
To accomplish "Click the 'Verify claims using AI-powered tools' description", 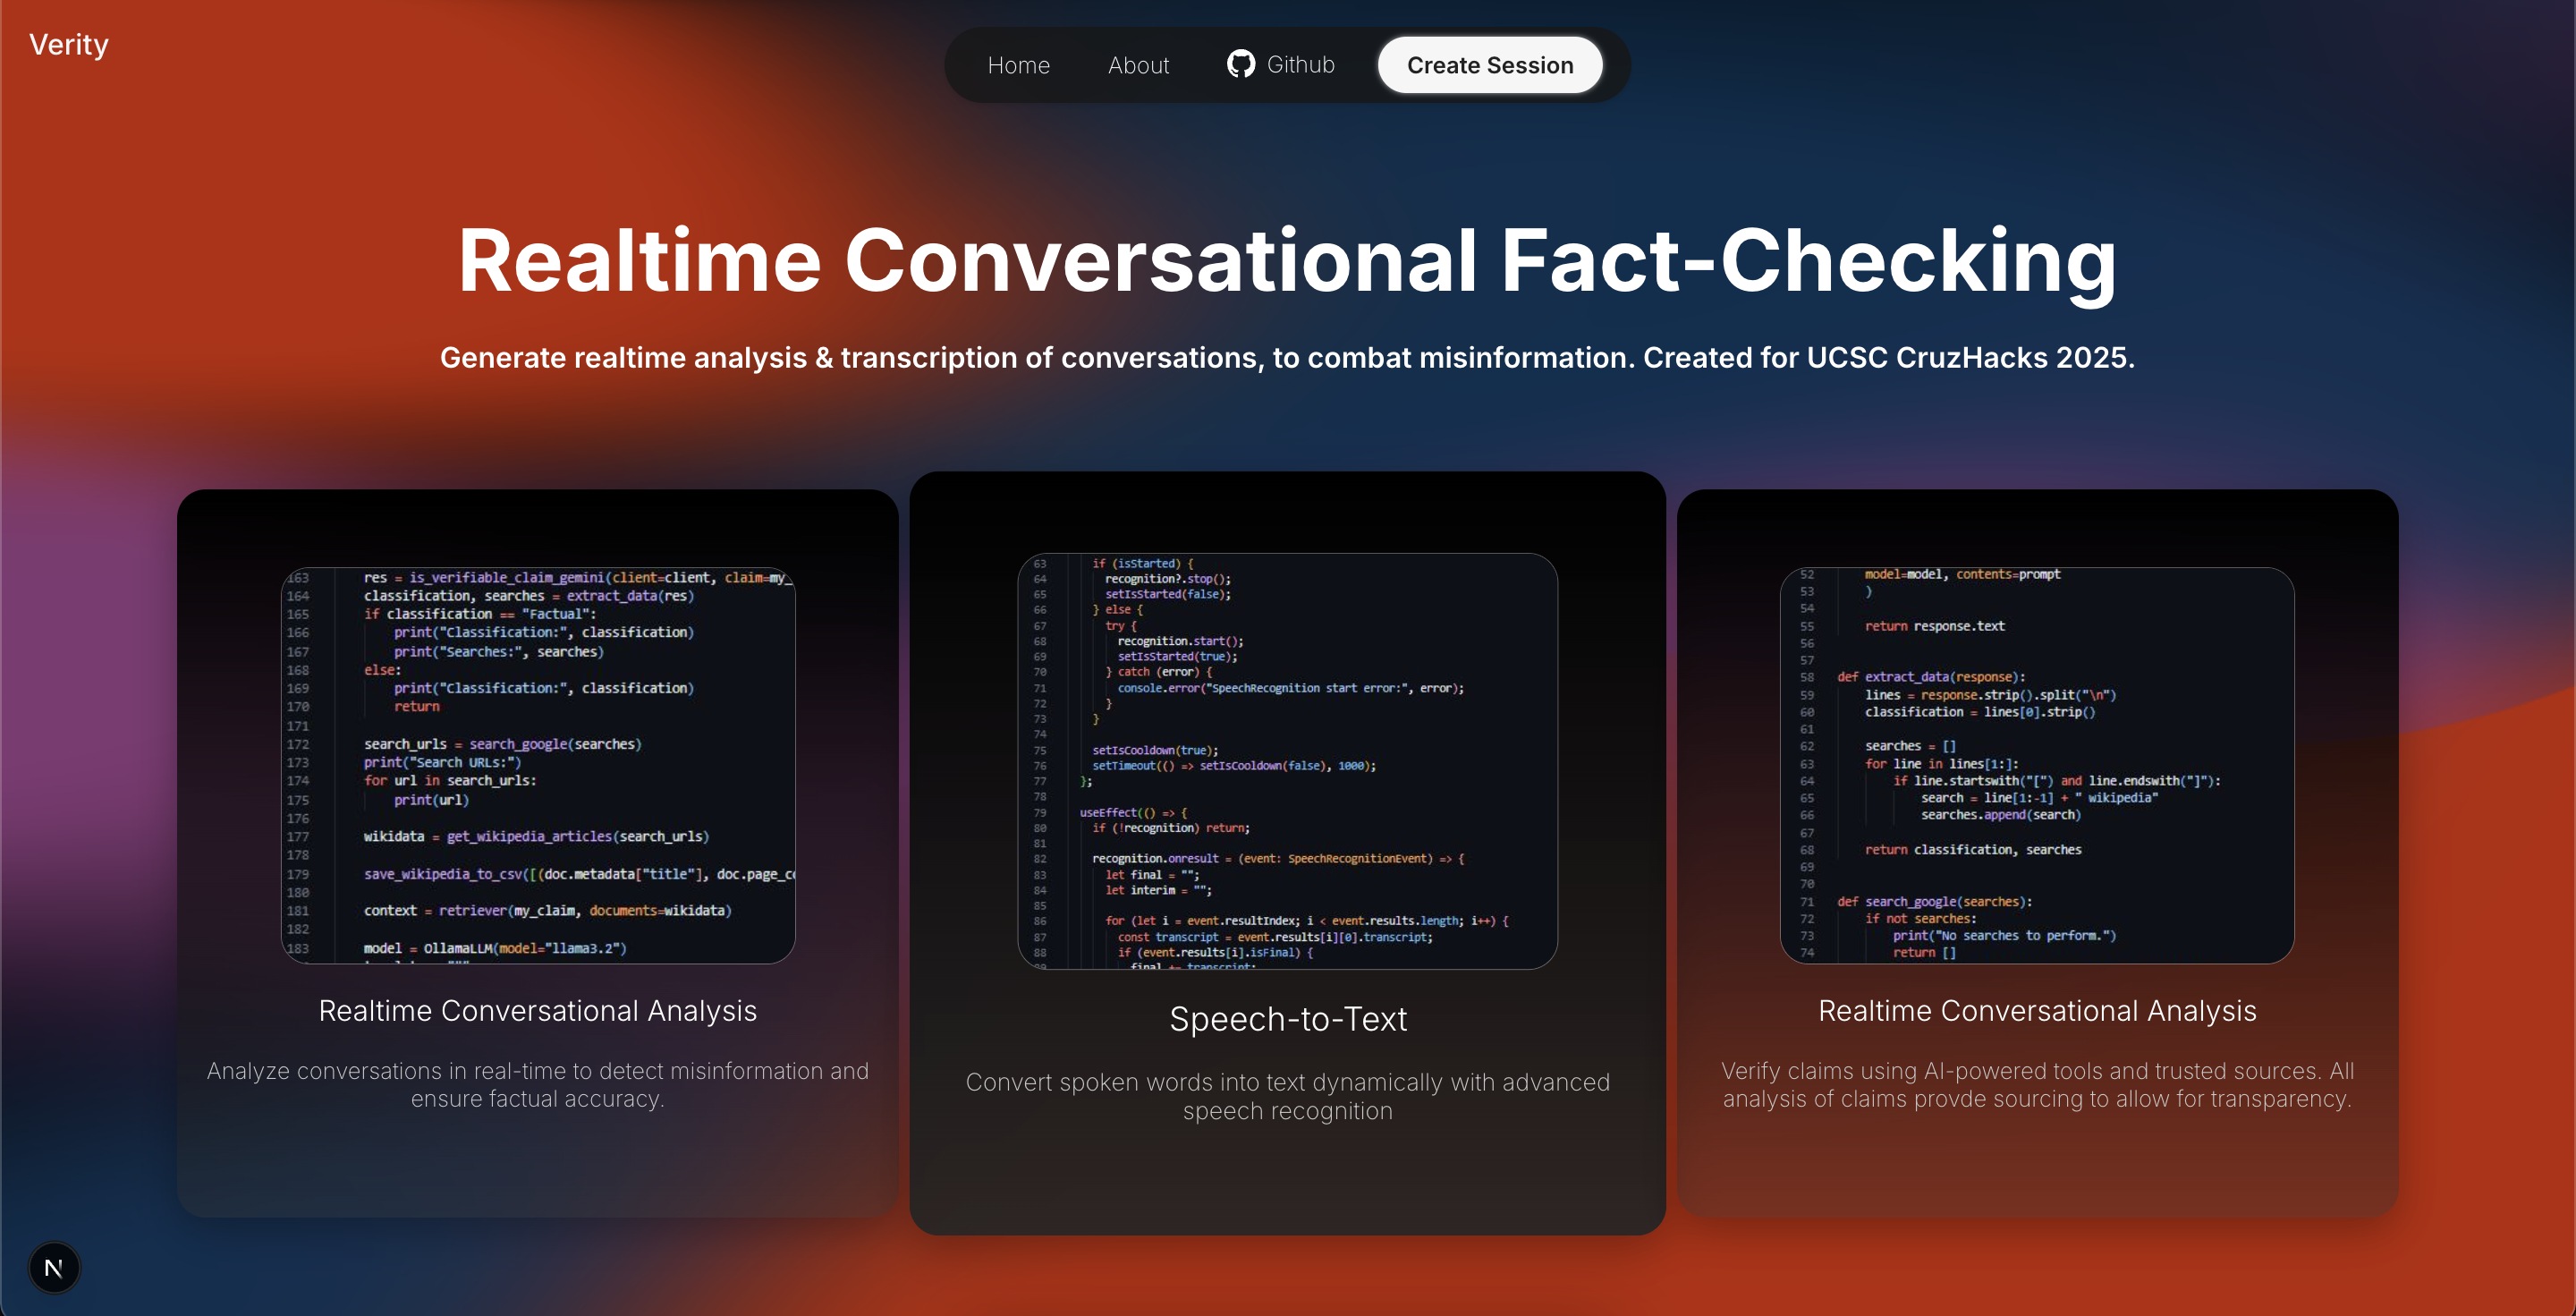I will pyautogui.click(x=2037, y=1085).
